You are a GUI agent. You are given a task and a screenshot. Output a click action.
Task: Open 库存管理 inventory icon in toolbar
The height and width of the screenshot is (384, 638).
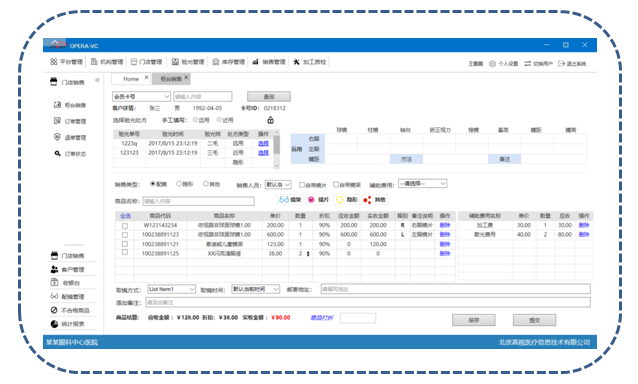(216, 62)
